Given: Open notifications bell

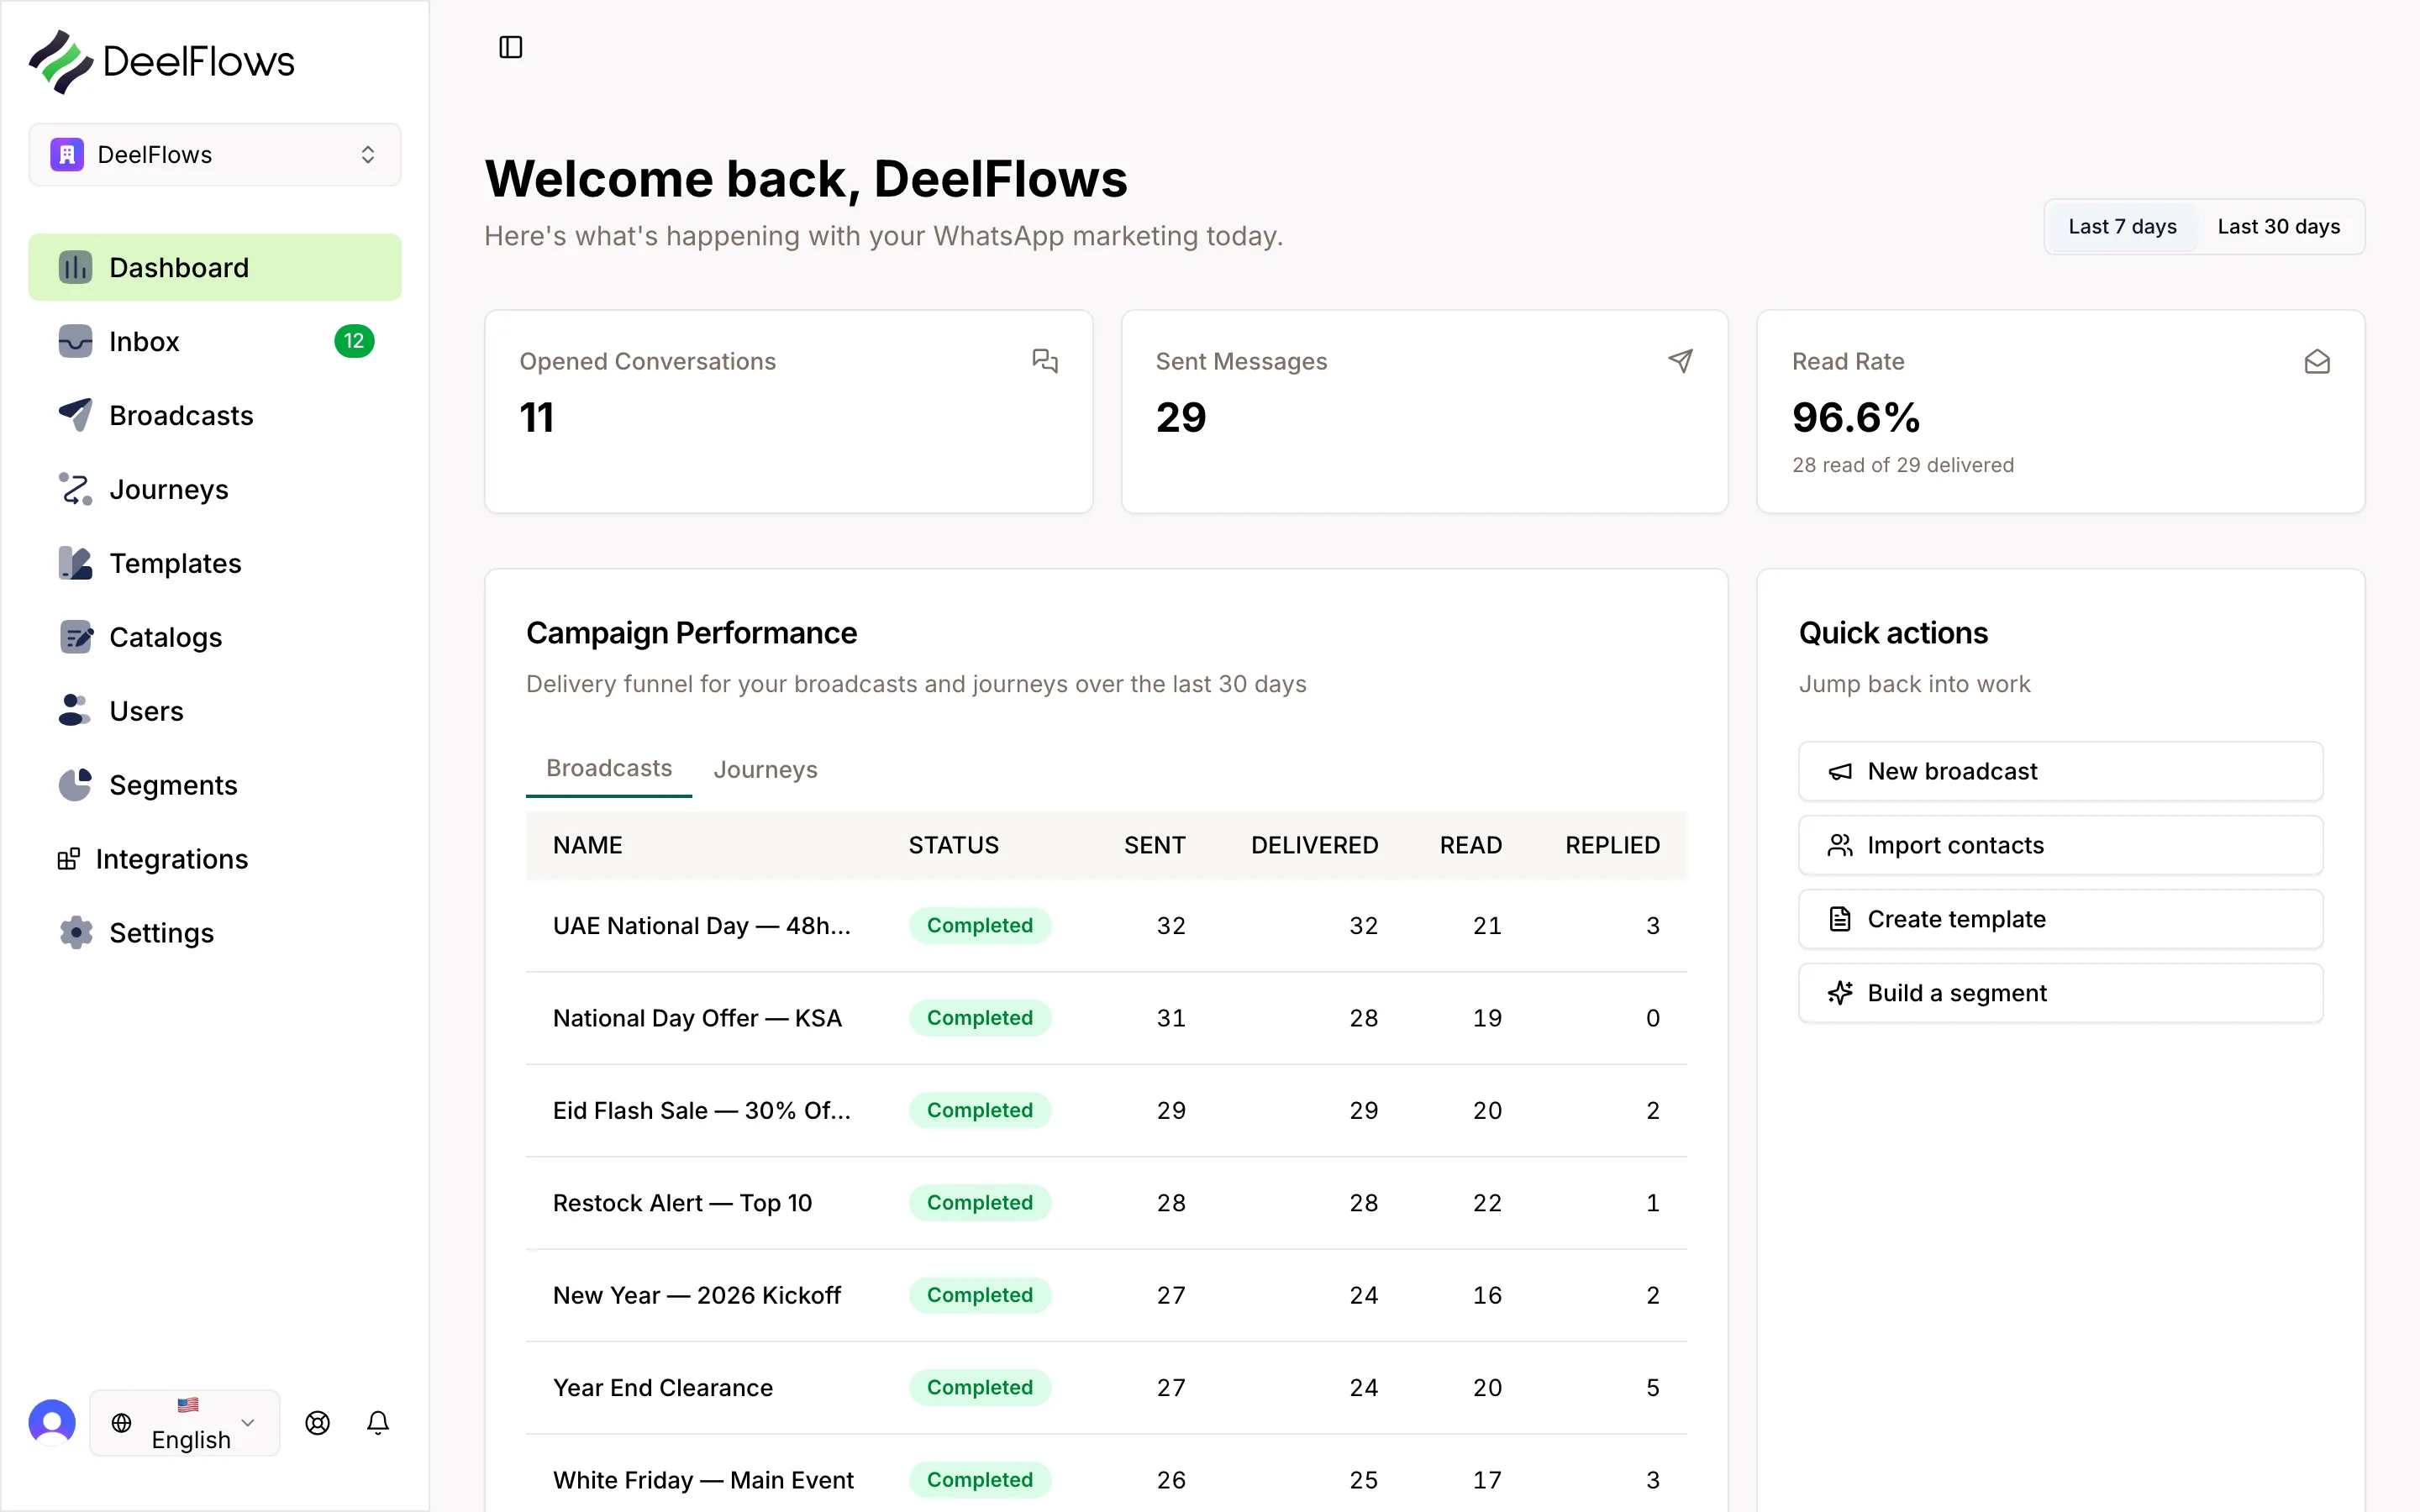Looking at the screenshot, I should (378, 1422).
